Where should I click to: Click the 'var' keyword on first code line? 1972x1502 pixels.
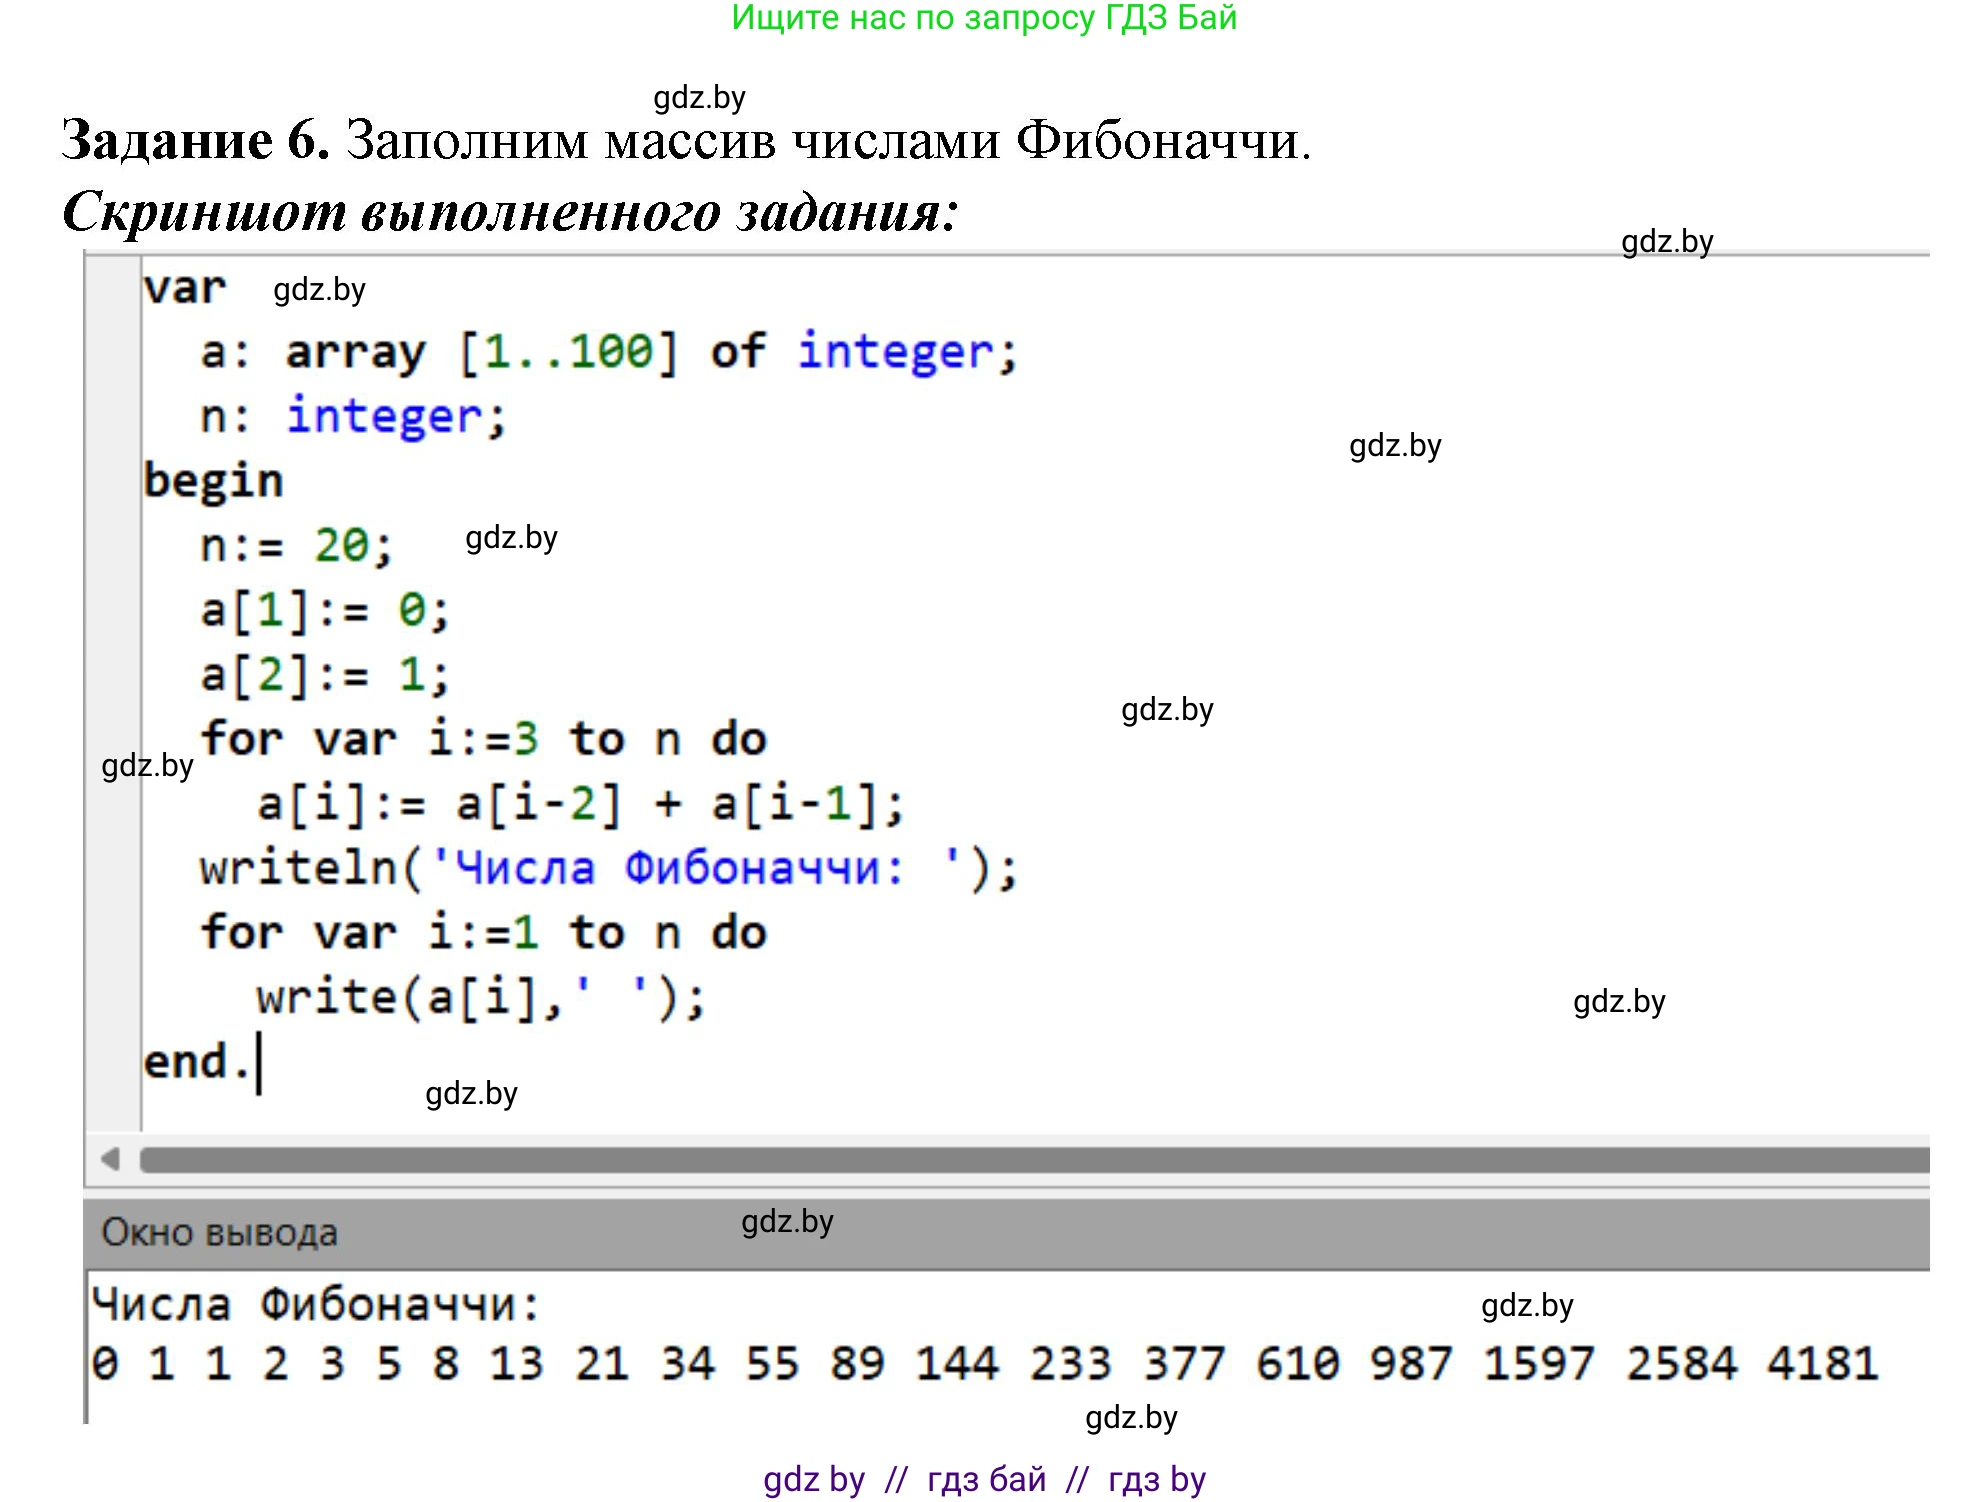point(185,289)
